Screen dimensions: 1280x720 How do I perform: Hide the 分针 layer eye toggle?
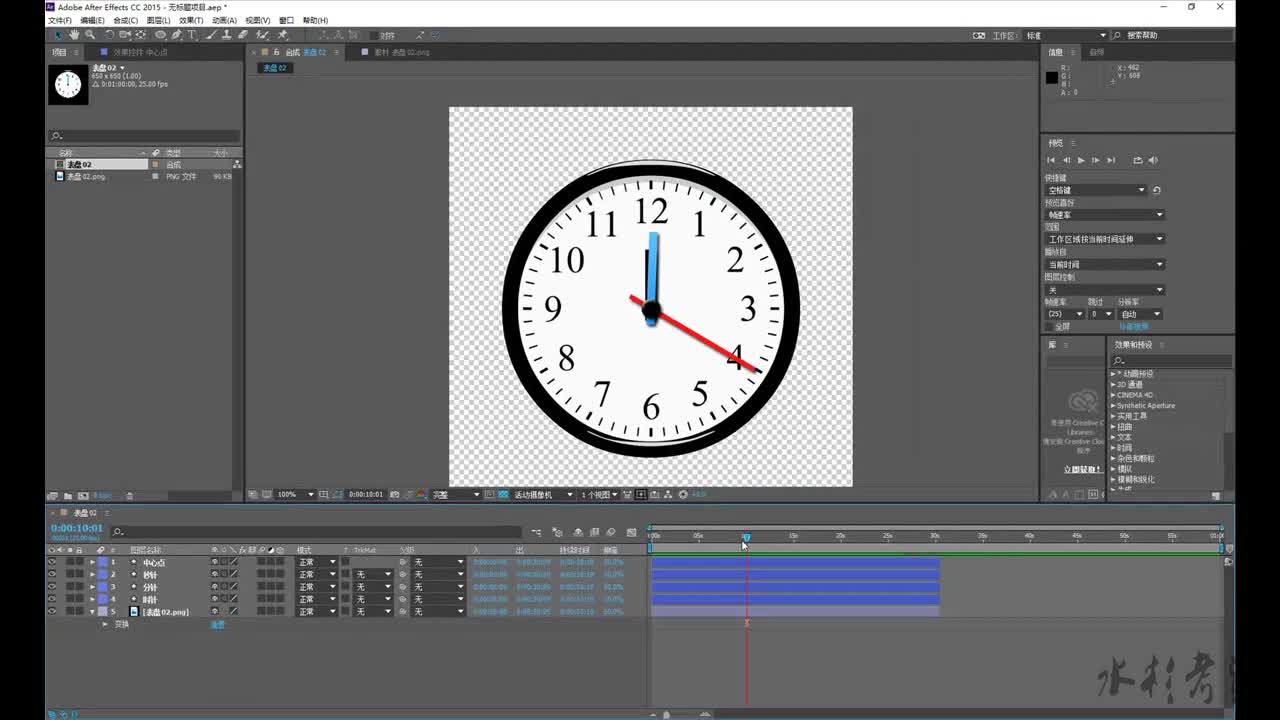pos(52,587)
